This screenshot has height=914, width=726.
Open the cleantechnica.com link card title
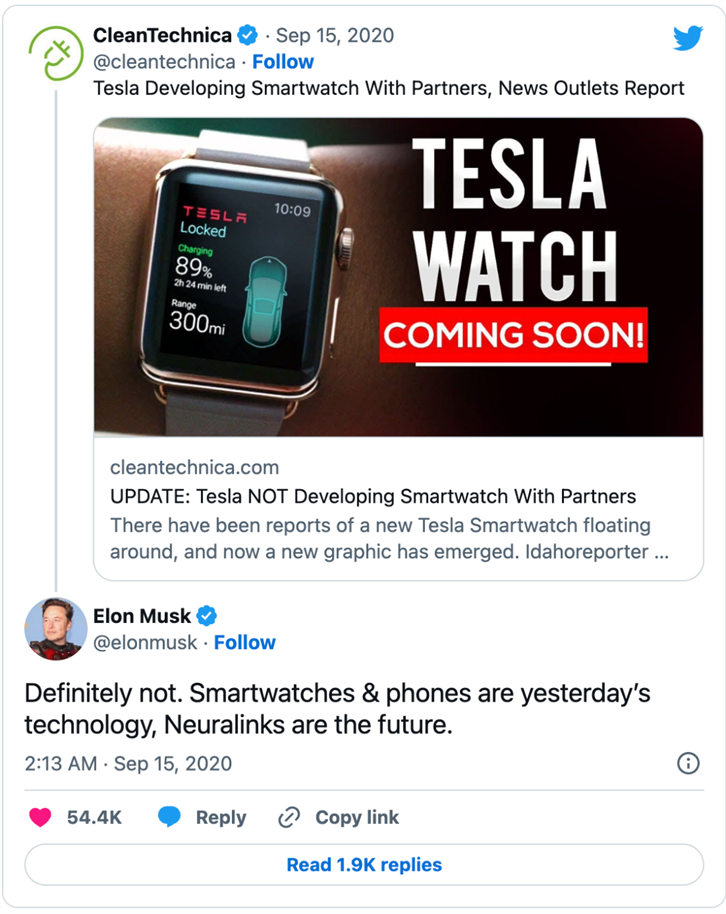coord(373,496)
